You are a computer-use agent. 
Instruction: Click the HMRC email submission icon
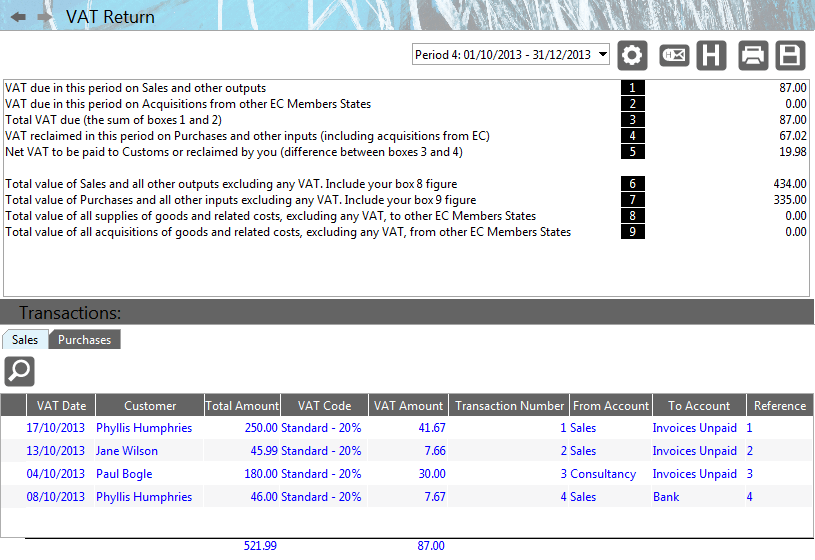(674, 55)
